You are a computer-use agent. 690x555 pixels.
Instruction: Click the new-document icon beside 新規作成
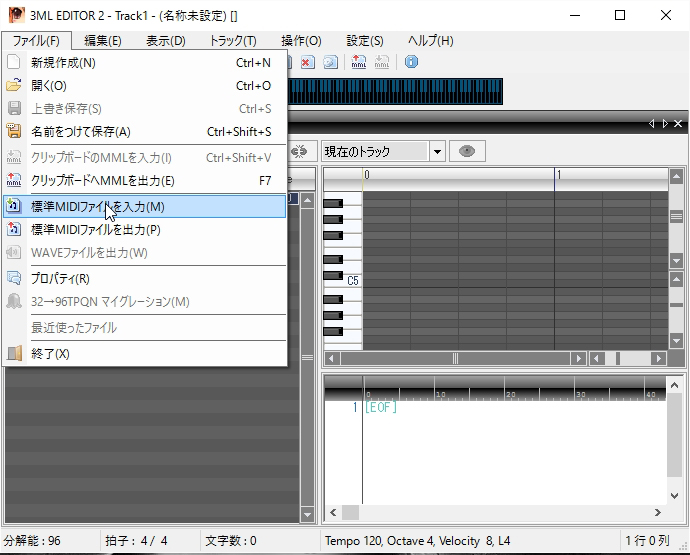[14, 62]
